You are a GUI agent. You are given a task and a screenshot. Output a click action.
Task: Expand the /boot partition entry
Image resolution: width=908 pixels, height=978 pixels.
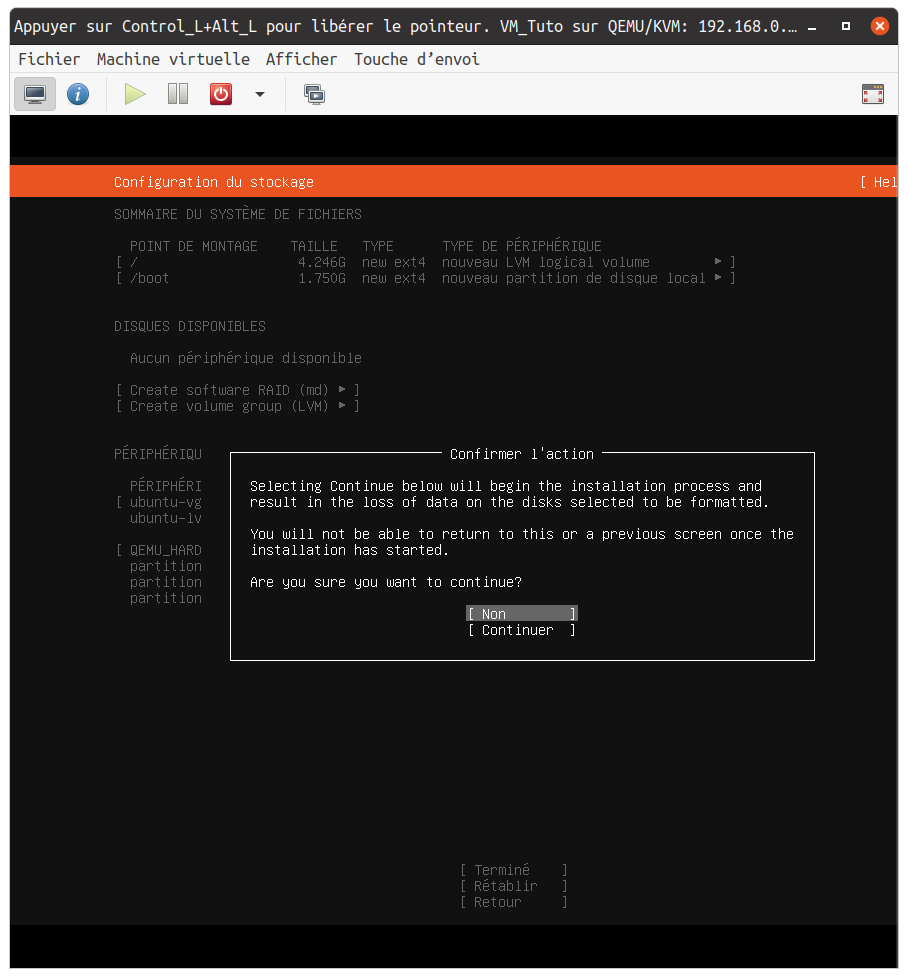coord(425,278)
